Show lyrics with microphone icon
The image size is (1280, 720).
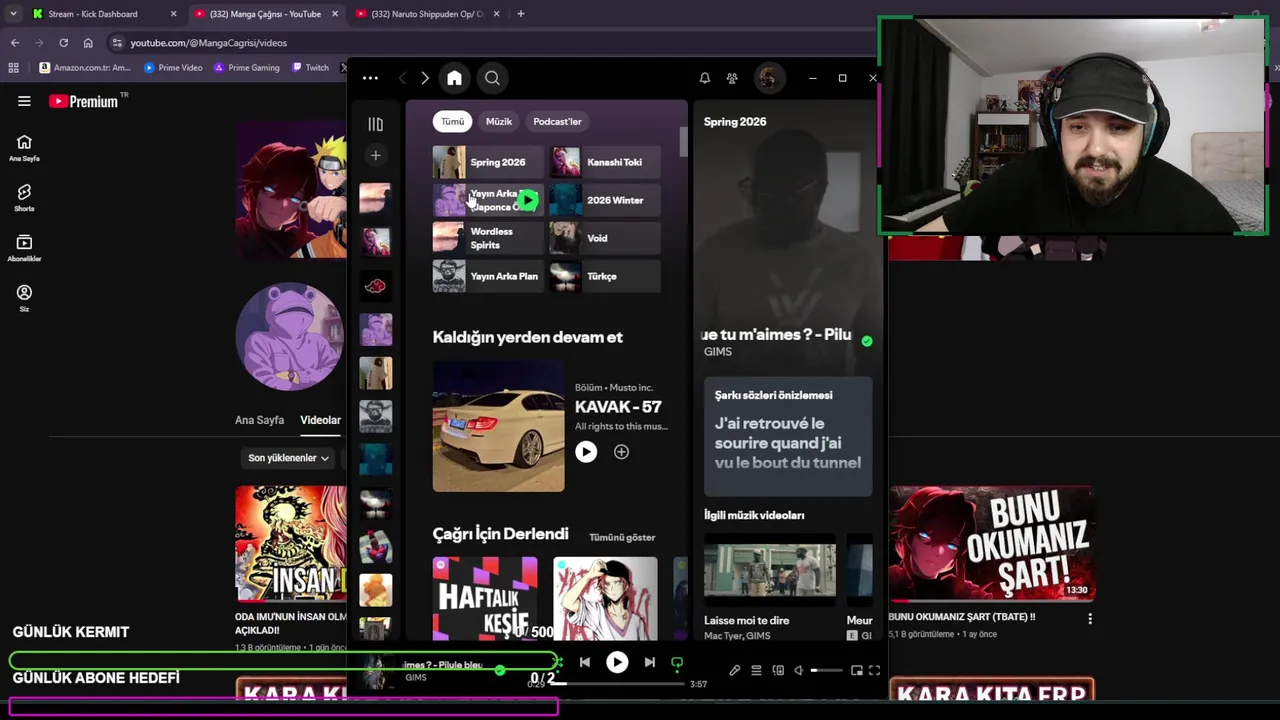click(x=734, y=670)
